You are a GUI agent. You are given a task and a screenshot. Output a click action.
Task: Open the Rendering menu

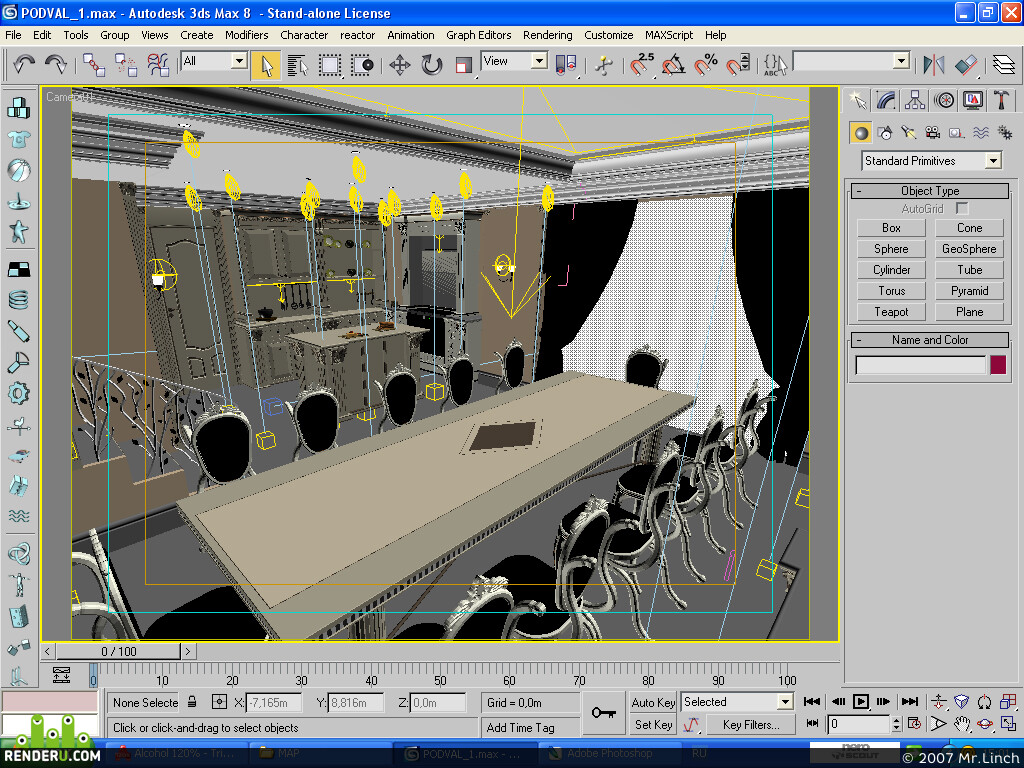click(547, 35)
